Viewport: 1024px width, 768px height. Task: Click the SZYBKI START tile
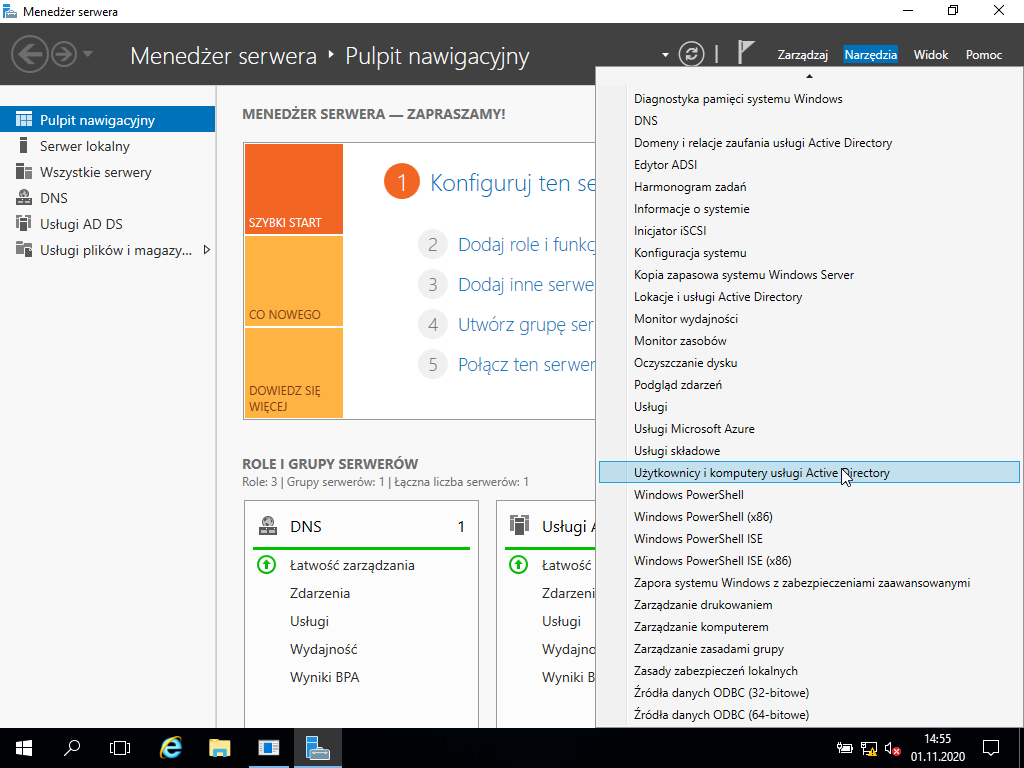coord(293,189)
